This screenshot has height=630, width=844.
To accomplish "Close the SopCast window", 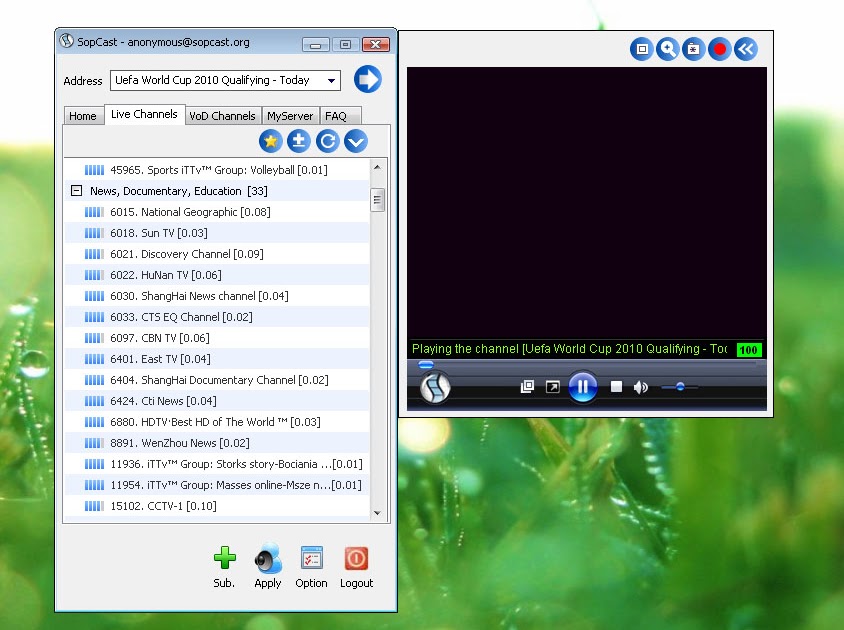I will (376, 44).
